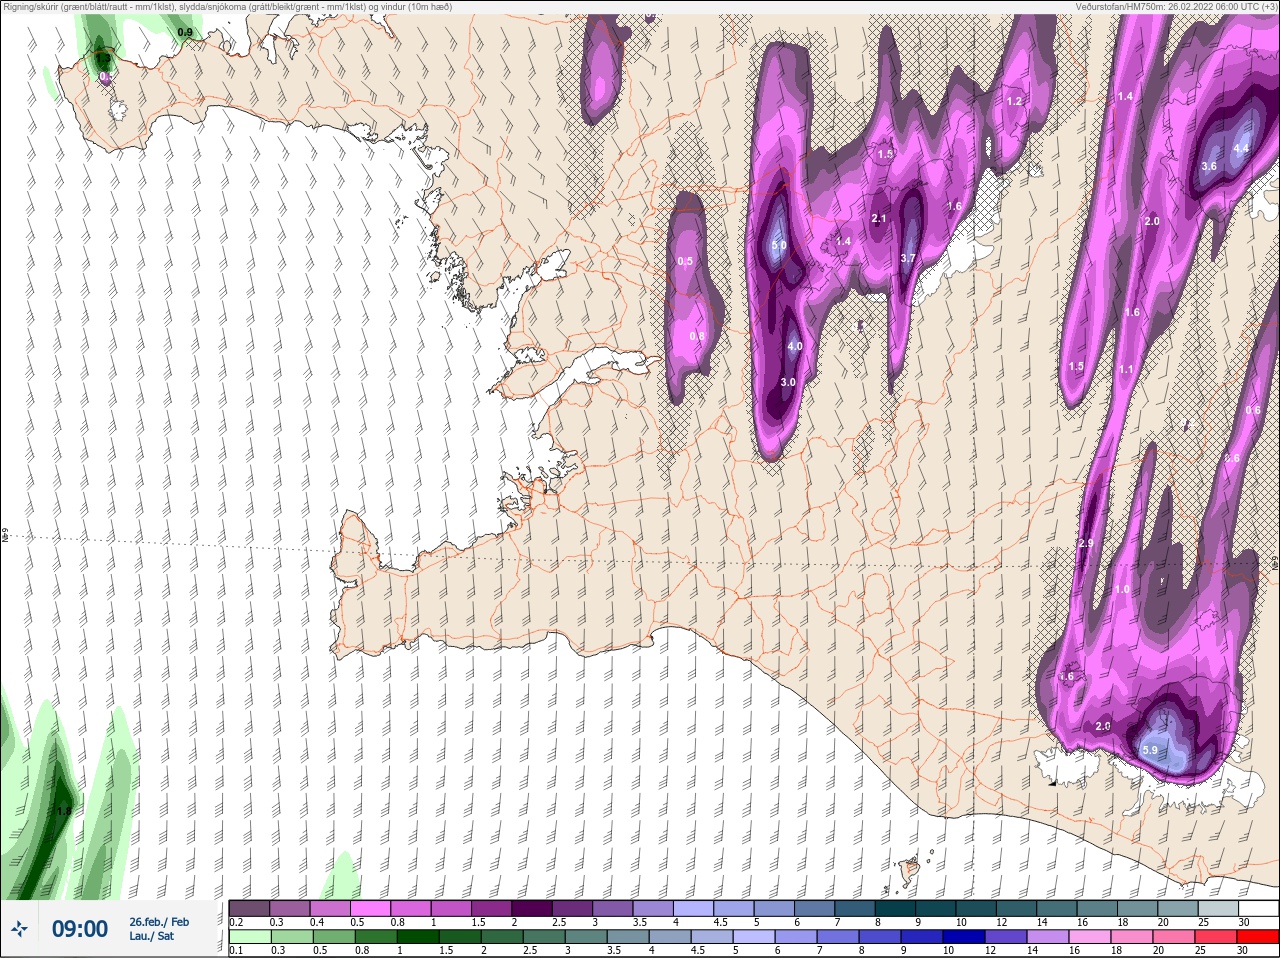Viewport: 1280px width, 958px height.
Task: Click the 4.0 precipitation value on map
Action: click(x=795, y=347)
